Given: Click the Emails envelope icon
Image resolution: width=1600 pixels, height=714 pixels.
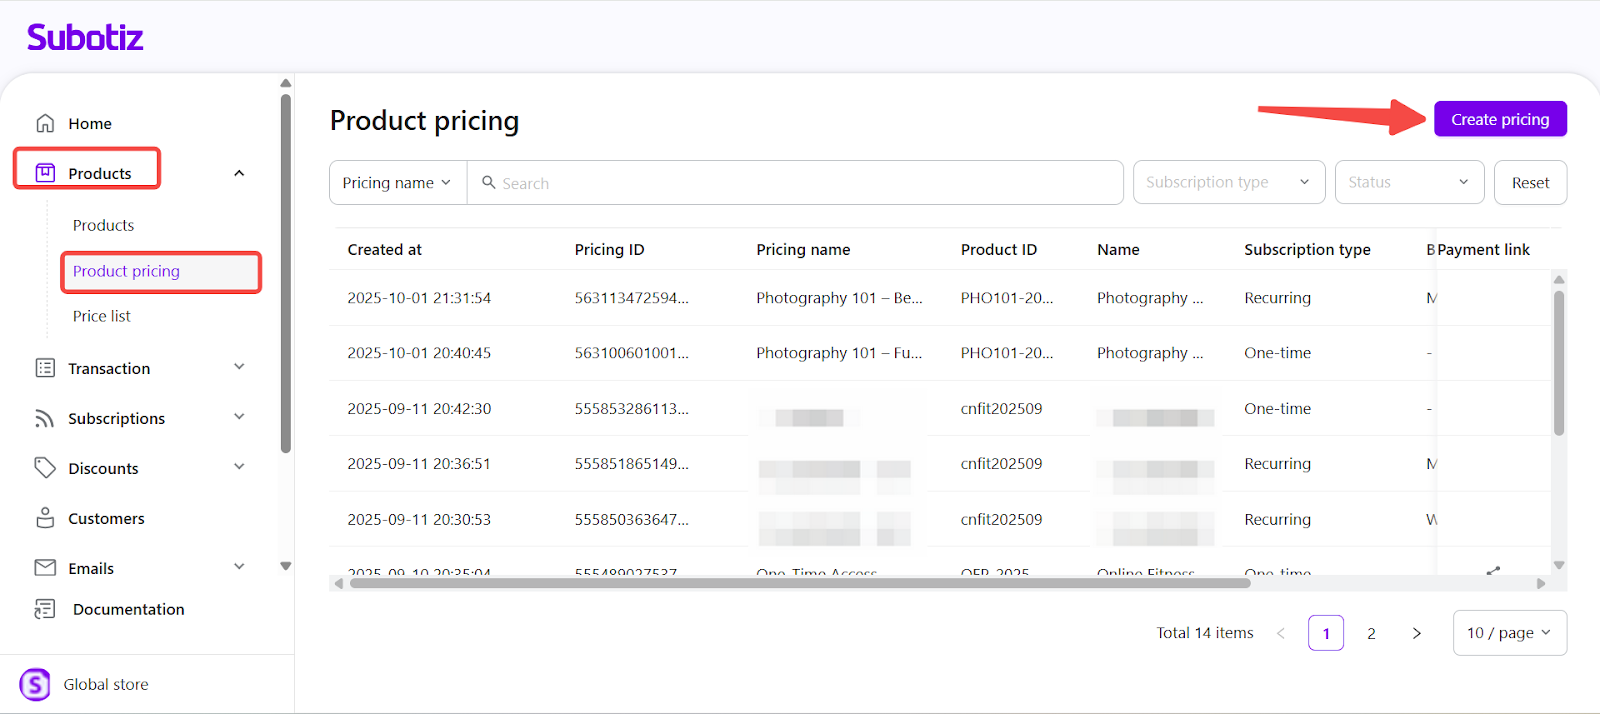Looking at the screenshot, I should click(x=45, y=568).
